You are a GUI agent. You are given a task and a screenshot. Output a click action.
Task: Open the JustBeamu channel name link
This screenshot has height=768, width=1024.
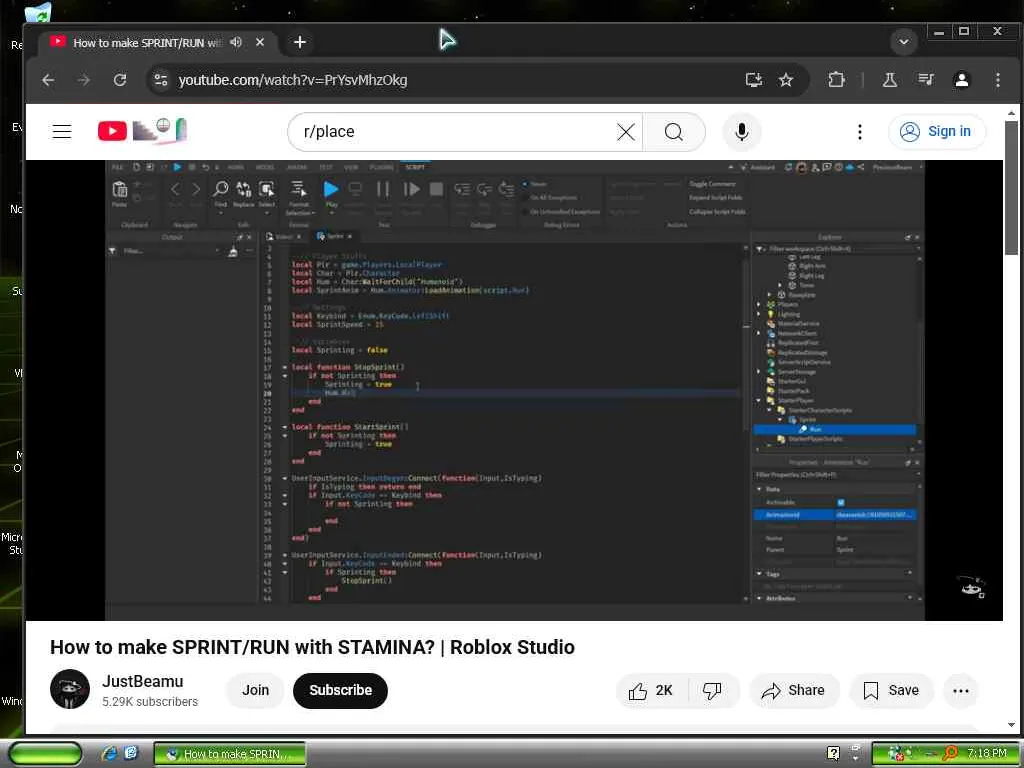coord(142,681)
